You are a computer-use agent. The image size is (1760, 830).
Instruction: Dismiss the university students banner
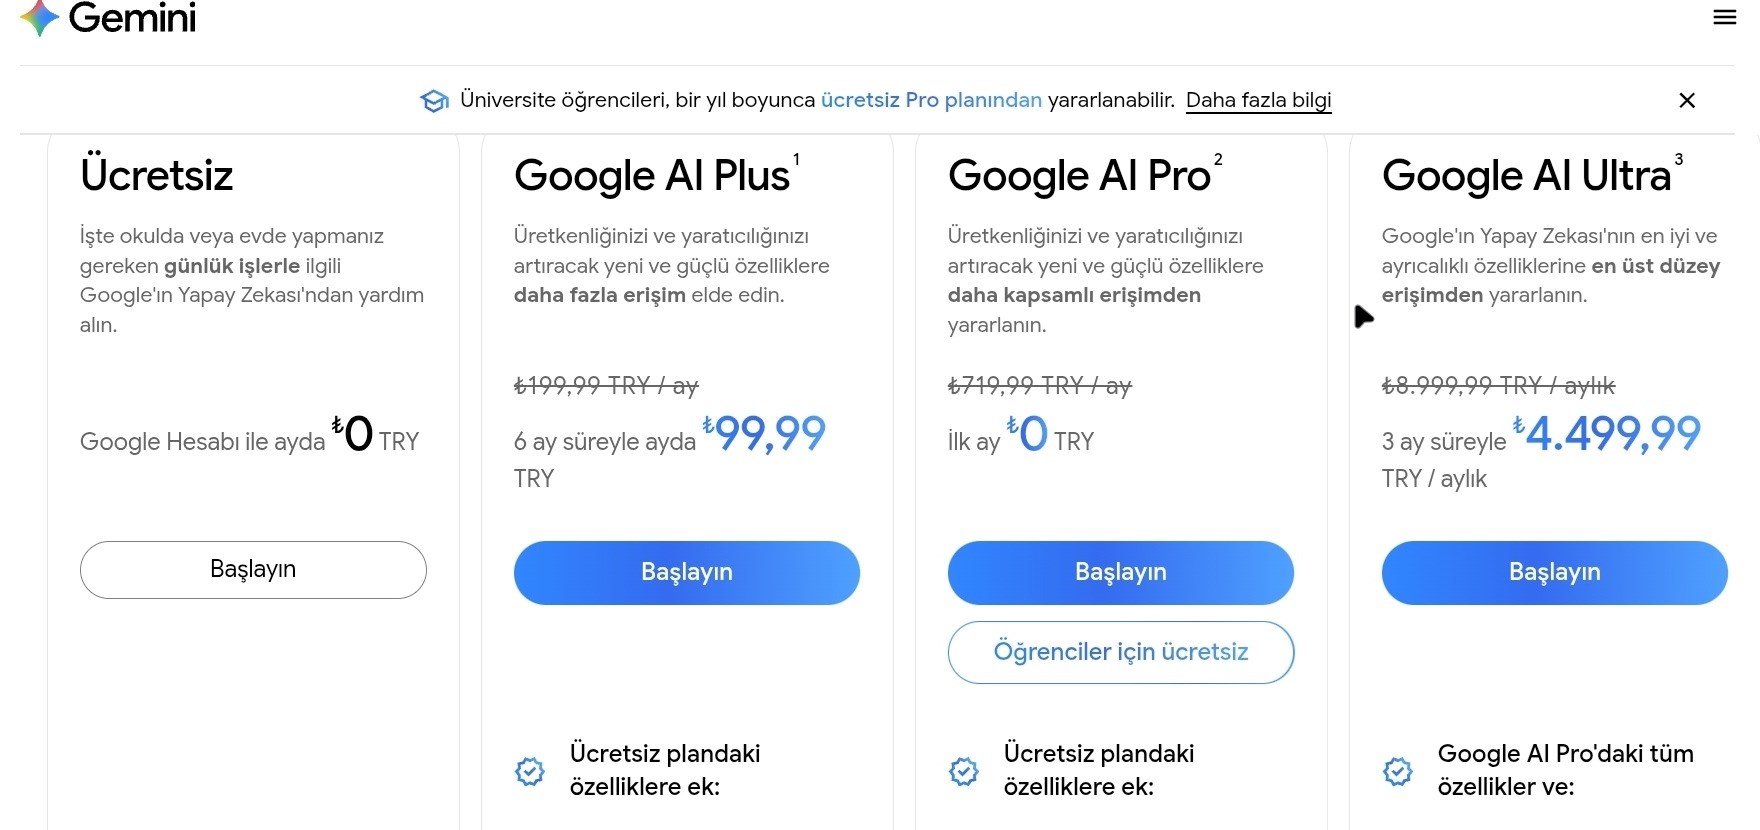pos(1687,100)
